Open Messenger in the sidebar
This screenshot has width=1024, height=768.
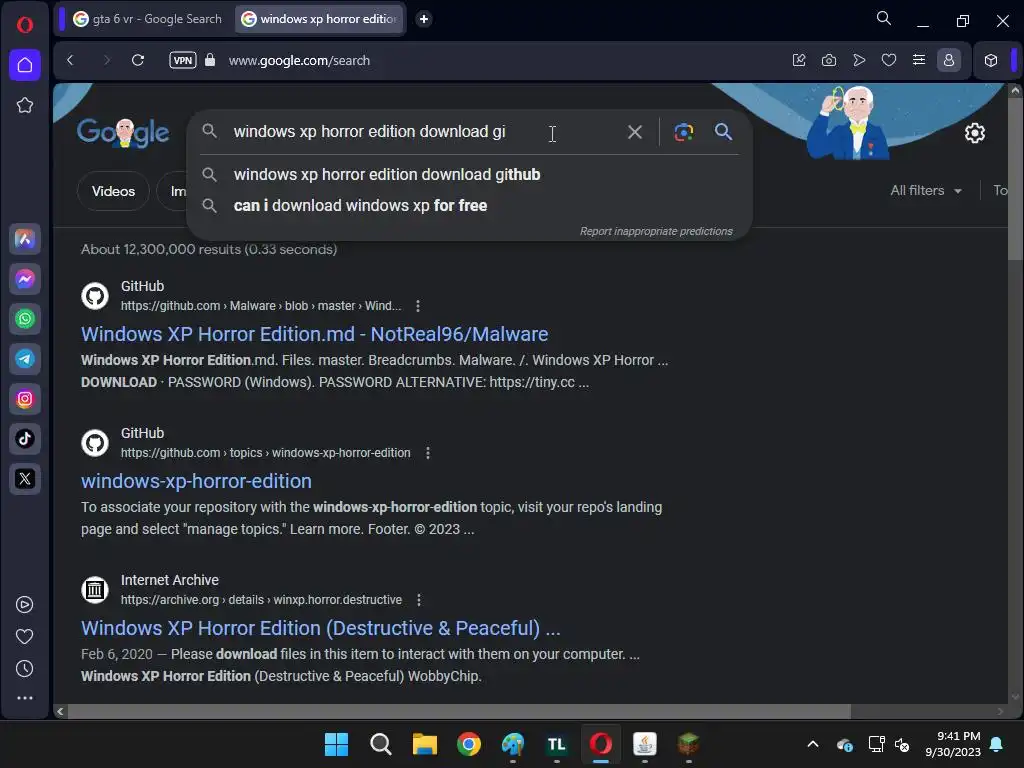click(25, 280)
